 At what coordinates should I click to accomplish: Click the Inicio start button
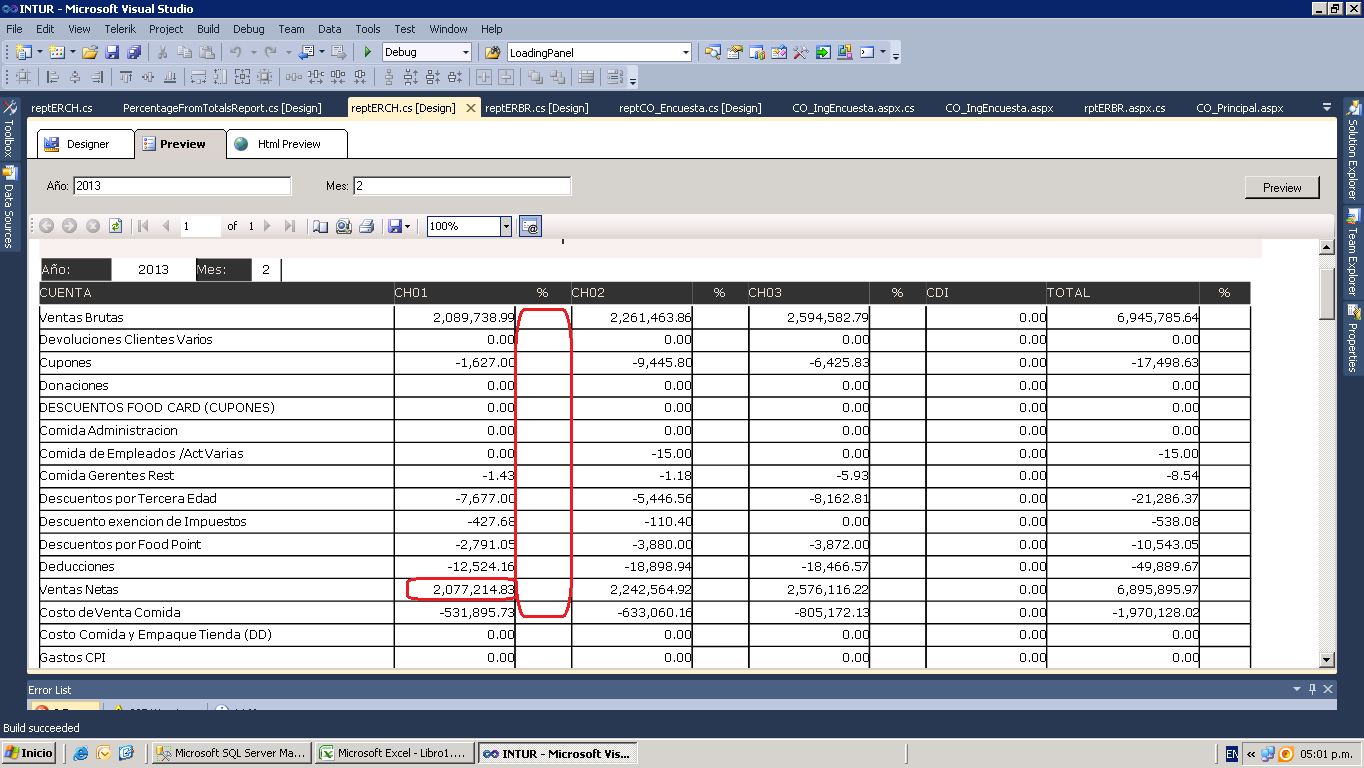[x=30, y=753]
